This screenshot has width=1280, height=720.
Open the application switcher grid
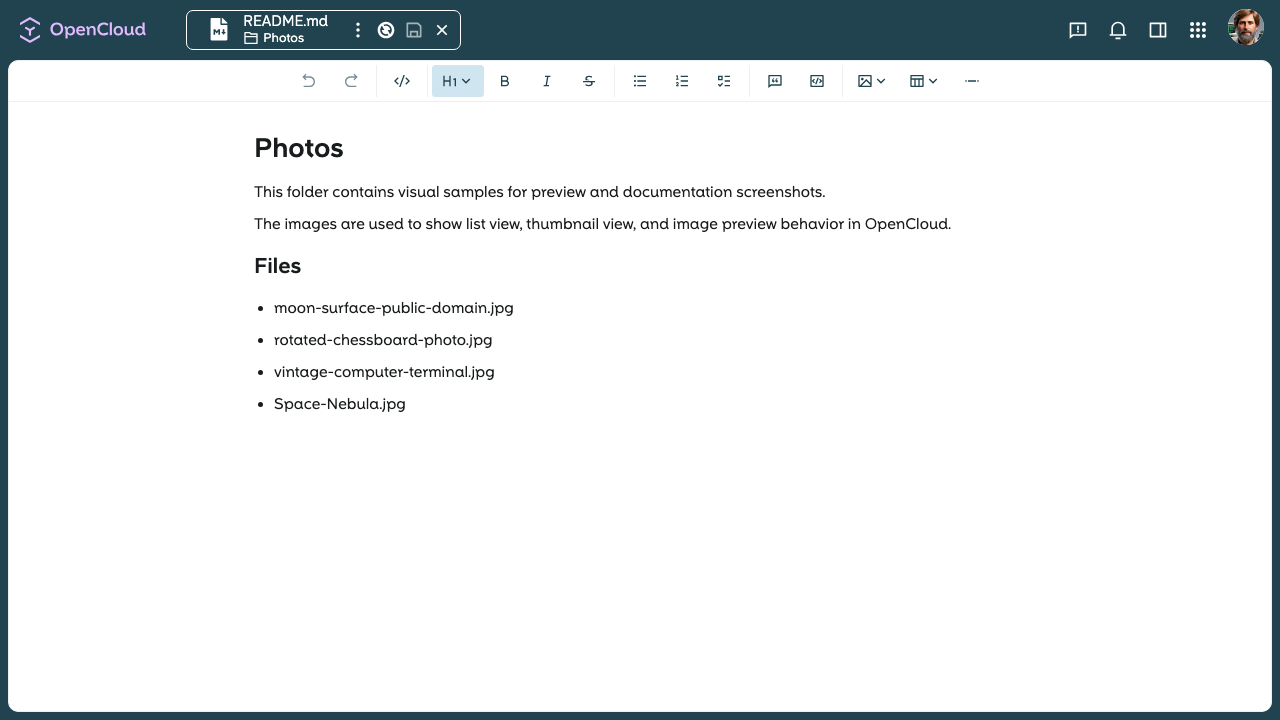pyautogui.click(x=1198, y=30)
